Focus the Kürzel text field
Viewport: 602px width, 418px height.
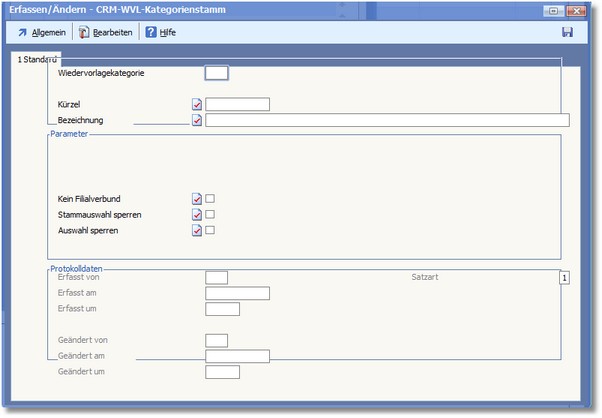237,104
